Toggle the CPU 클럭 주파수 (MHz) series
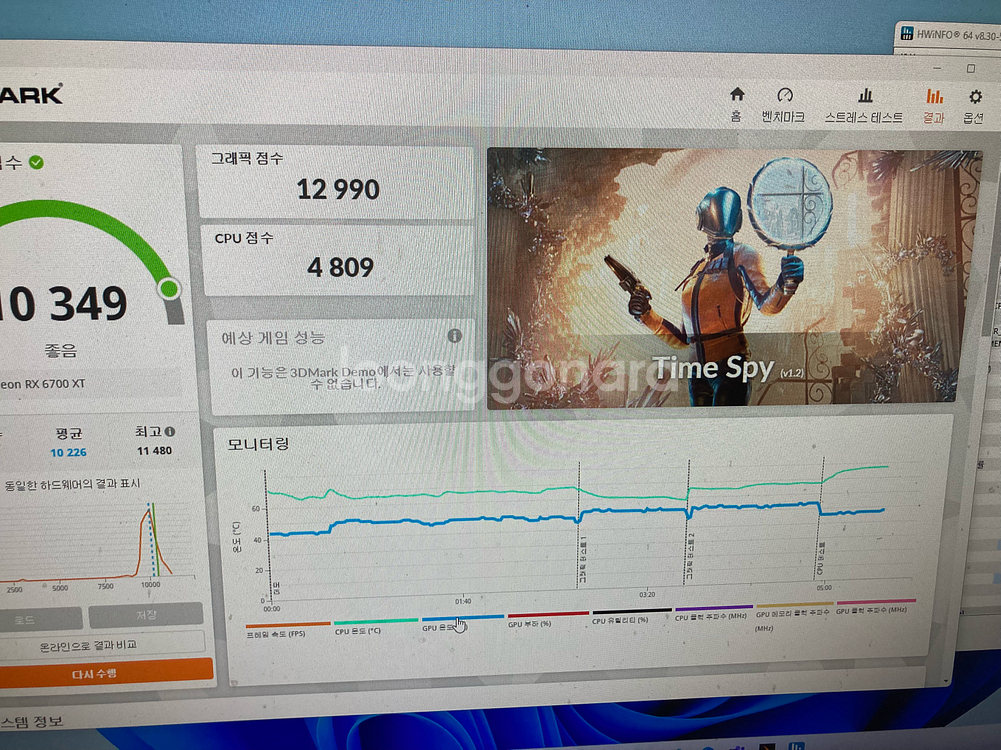This screenshot has width=1001, height=750. pyautogui.click(x=713, y=613)
